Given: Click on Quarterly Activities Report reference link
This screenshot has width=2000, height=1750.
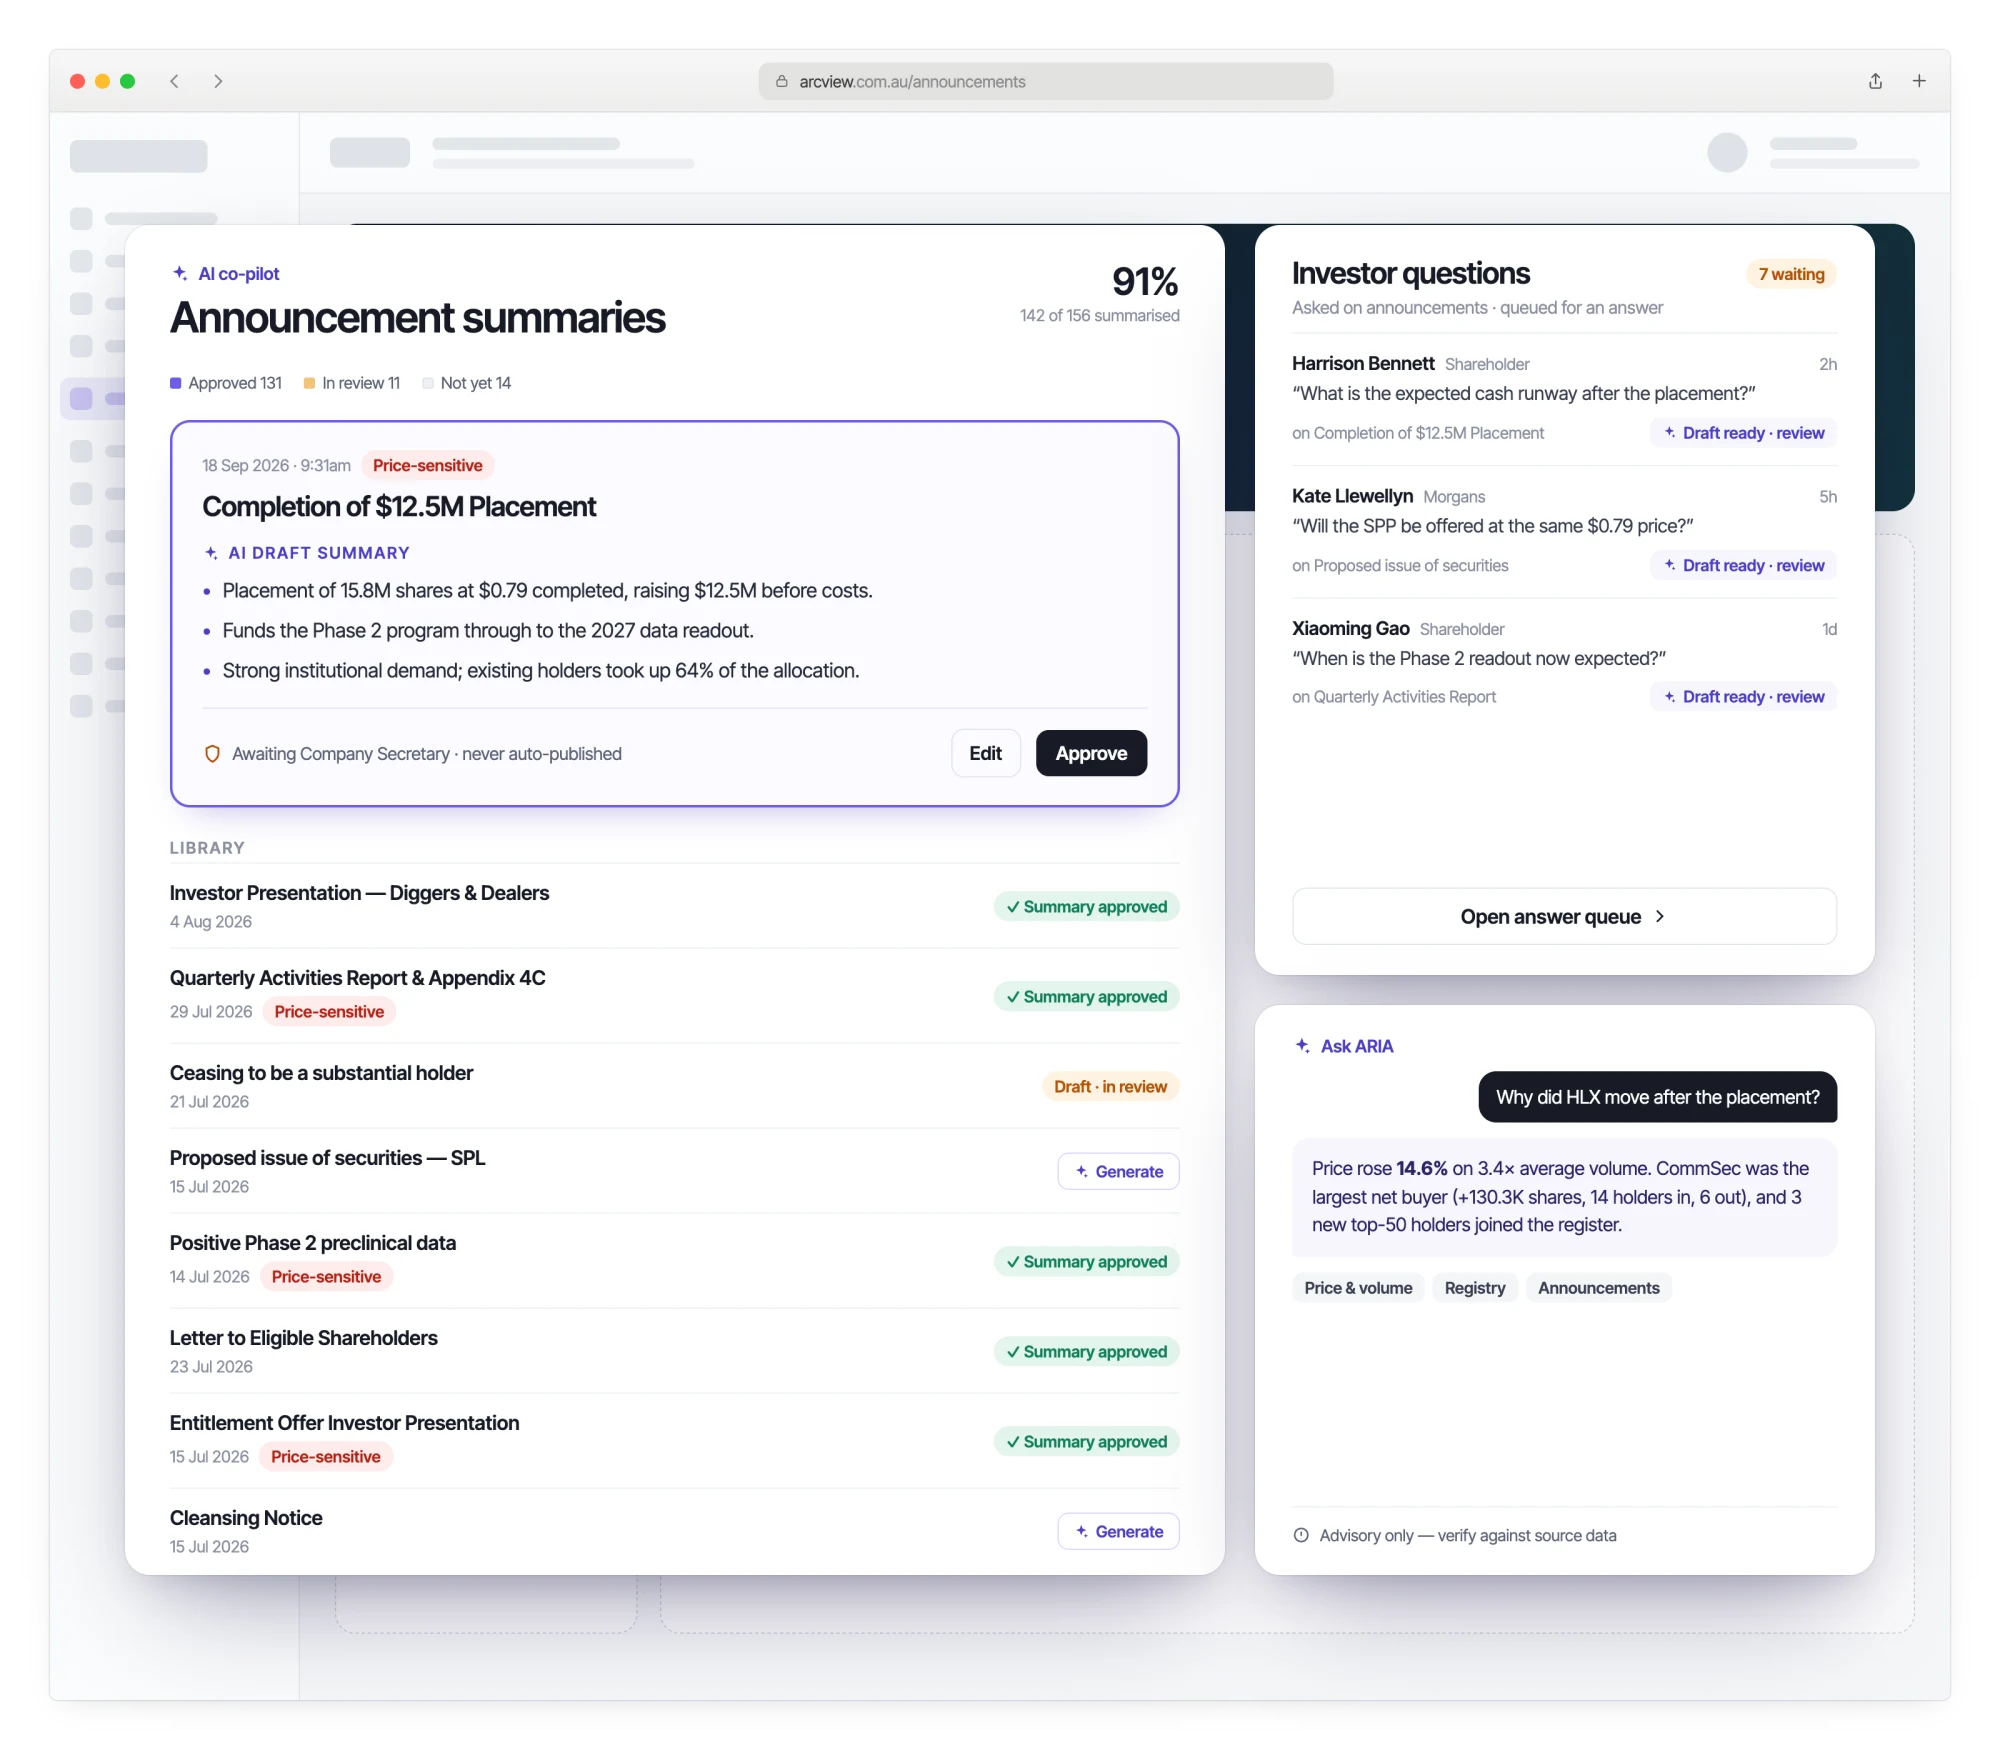Looking at the screenshot, I should click(1394, 697).
